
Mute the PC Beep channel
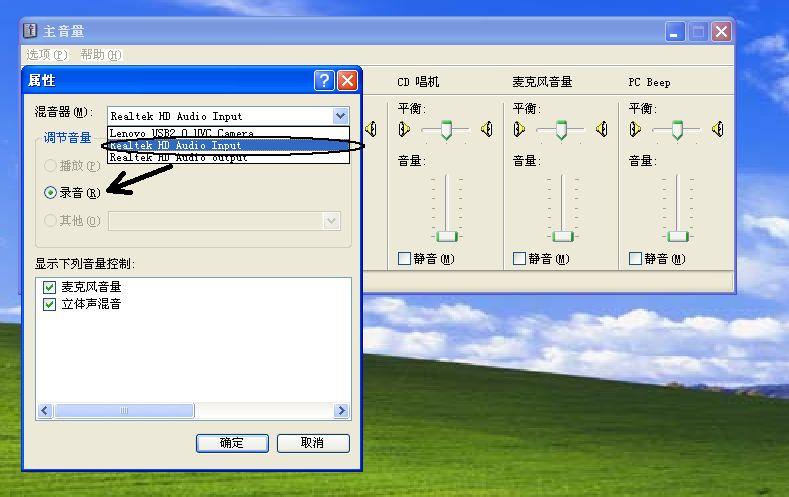[x=636, y=259]
